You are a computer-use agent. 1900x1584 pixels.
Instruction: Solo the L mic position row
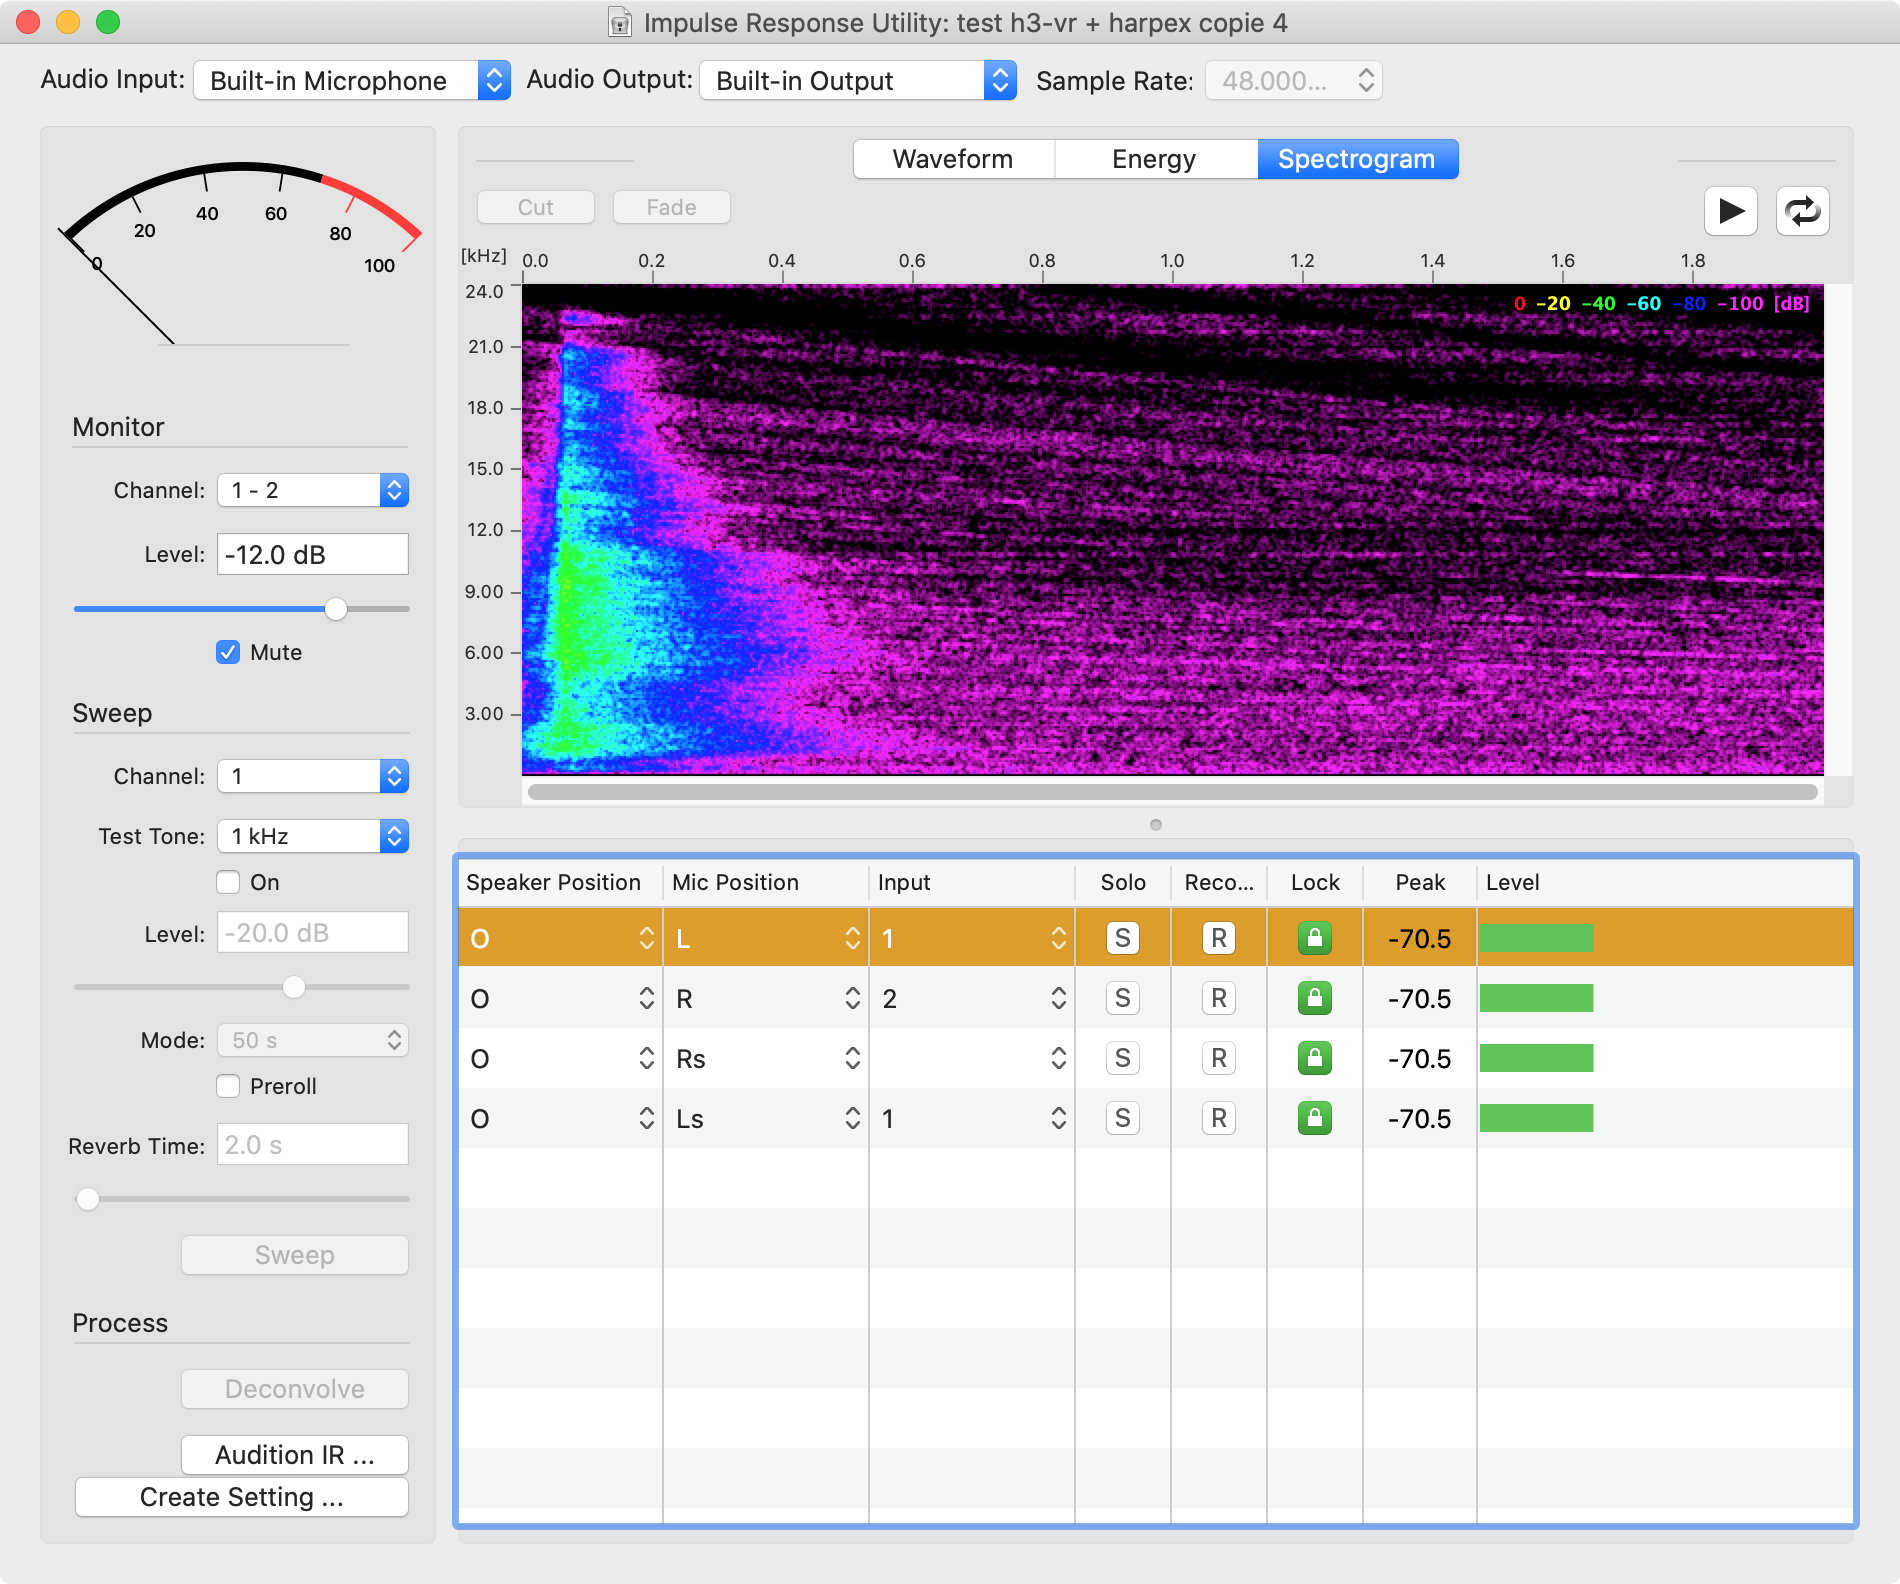(1122, 938)
